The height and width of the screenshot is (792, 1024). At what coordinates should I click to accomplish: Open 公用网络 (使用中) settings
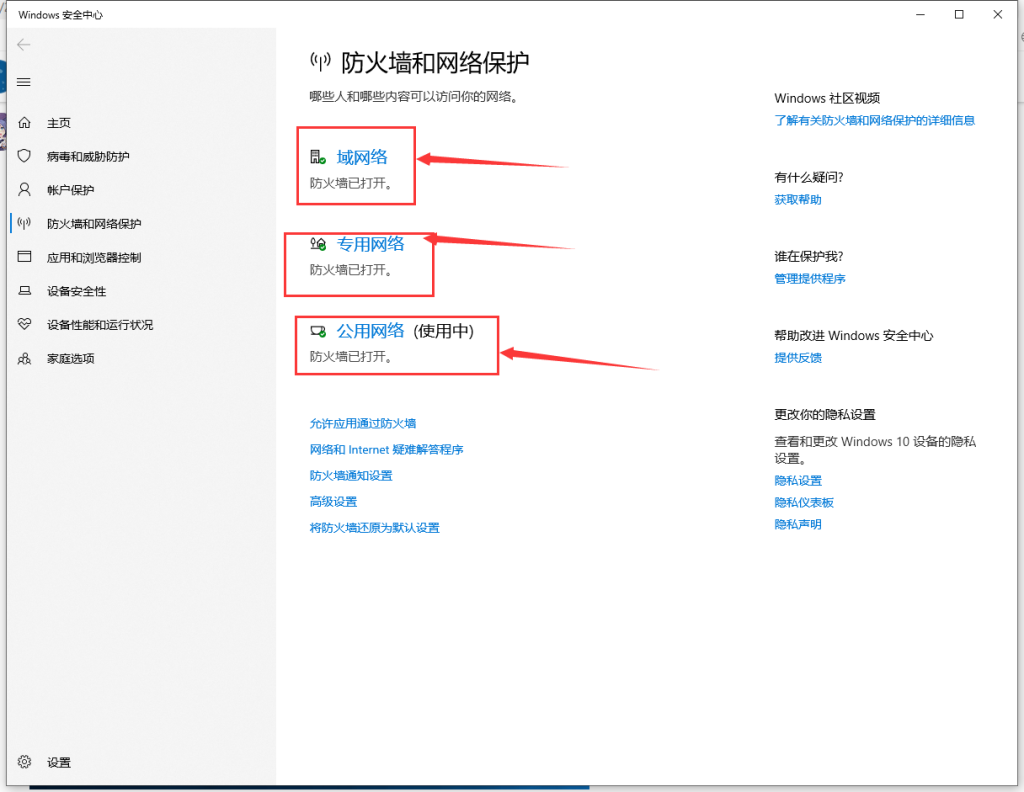(x=370, y=330)
